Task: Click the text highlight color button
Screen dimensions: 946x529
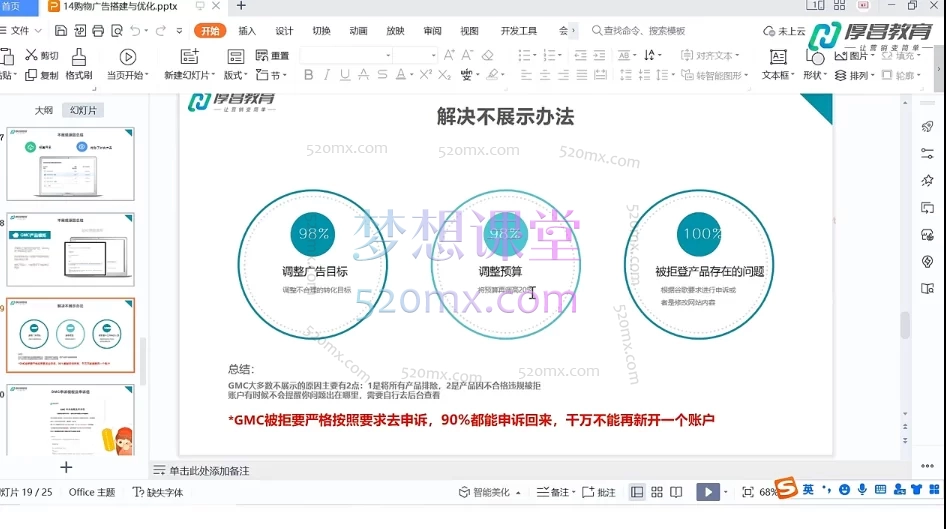Action: 493,75
